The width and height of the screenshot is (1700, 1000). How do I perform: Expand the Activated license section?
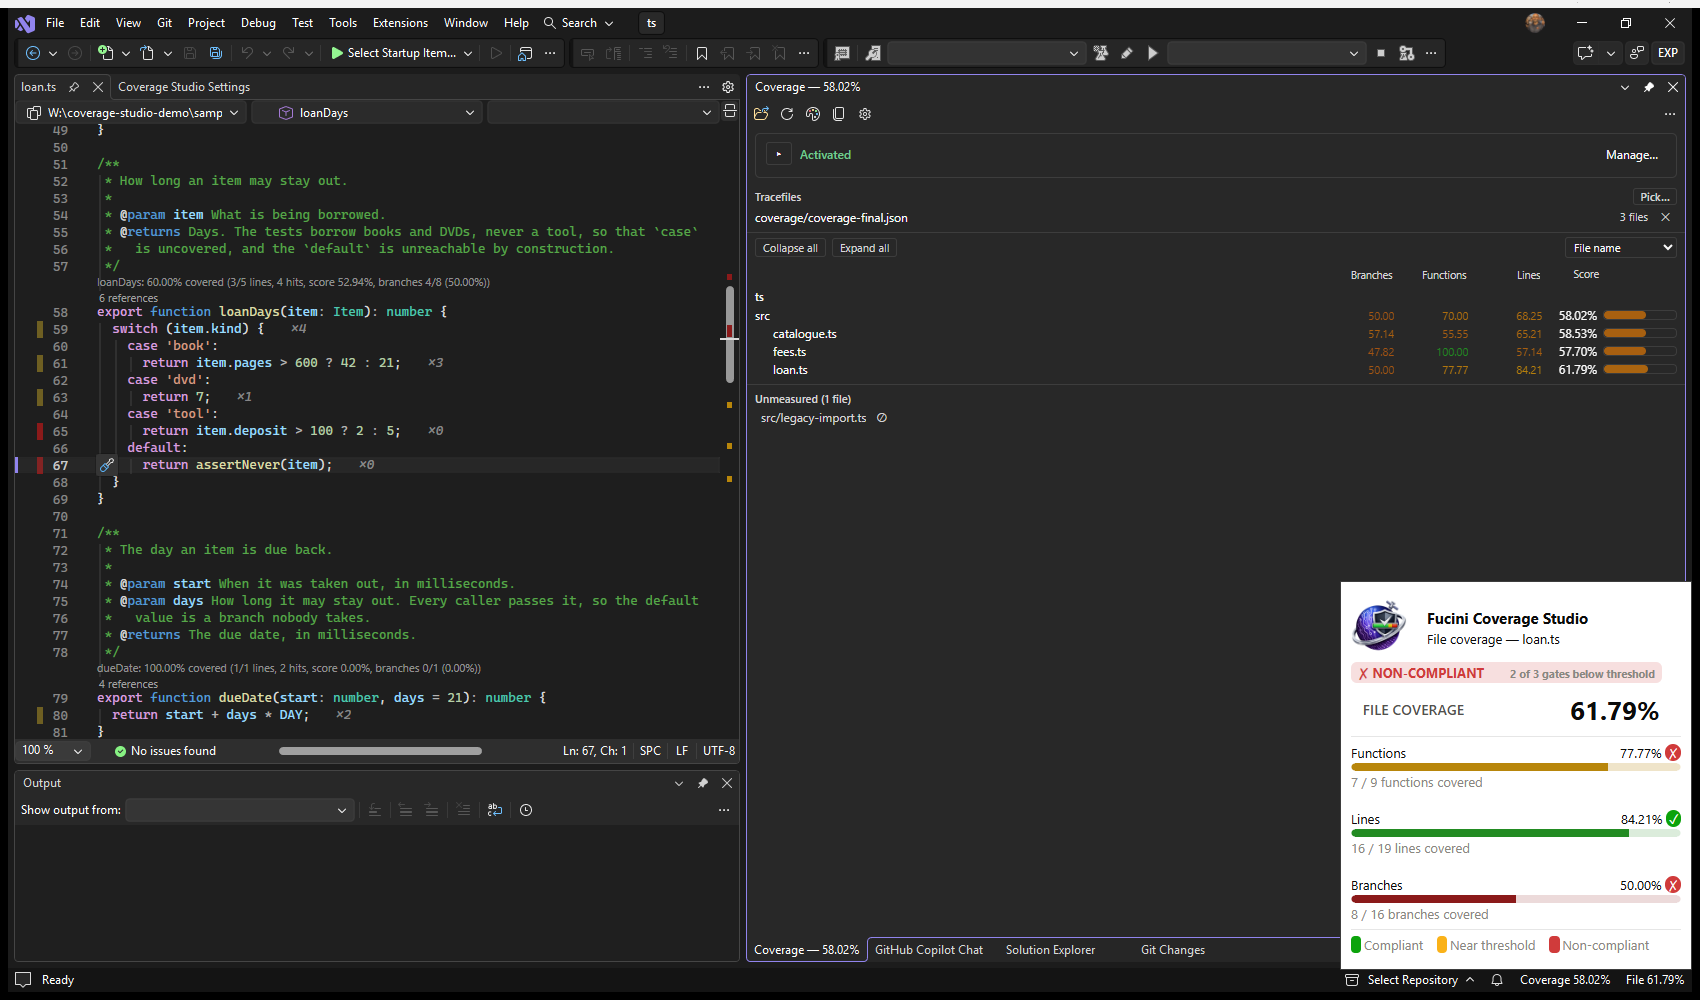(x=778, y=155)
